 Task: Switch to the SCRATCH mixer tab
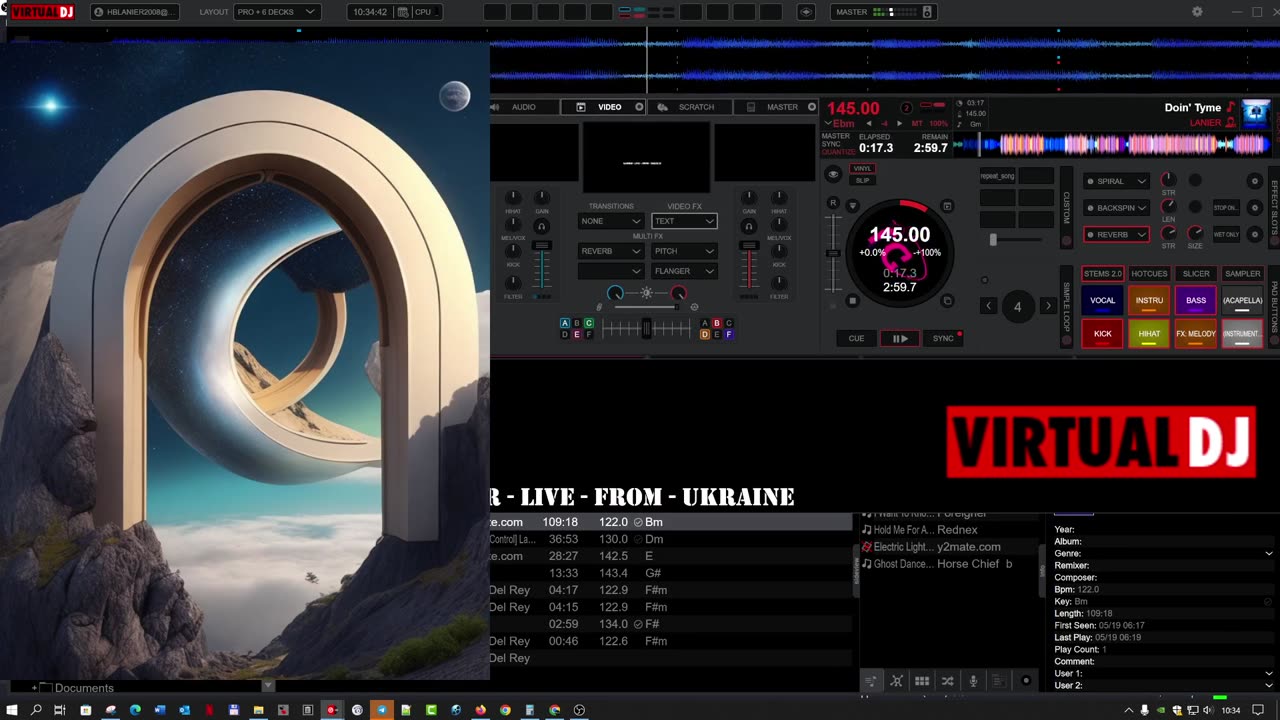tap(690, 107)
